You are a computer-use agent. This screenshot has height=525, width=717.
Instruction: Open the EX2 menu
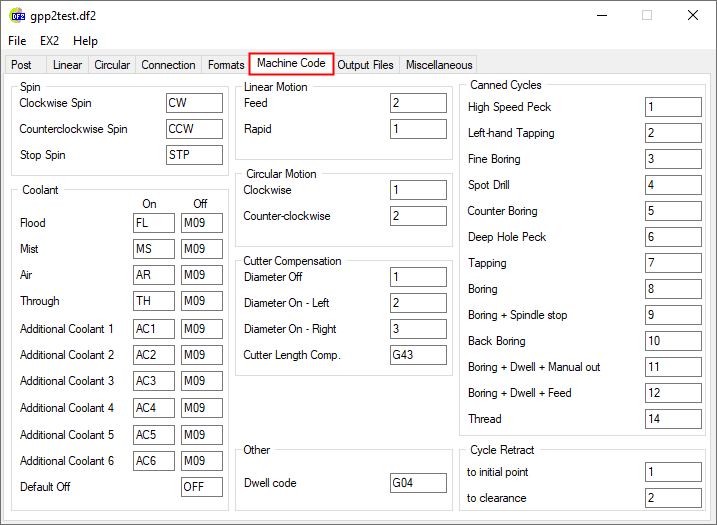pos(50,41)
